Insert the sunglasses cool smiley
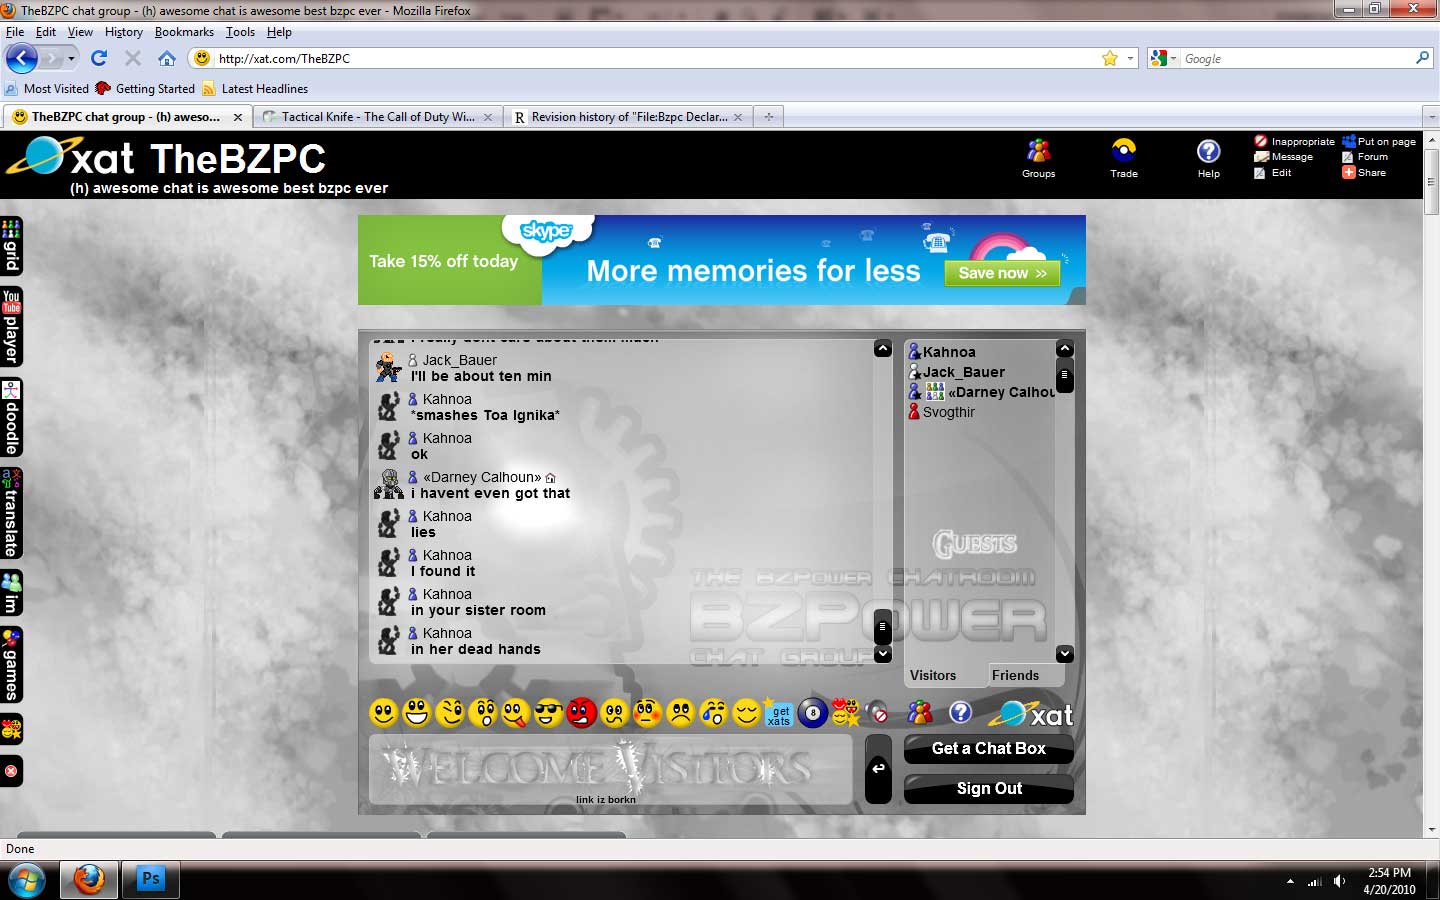 549,713
